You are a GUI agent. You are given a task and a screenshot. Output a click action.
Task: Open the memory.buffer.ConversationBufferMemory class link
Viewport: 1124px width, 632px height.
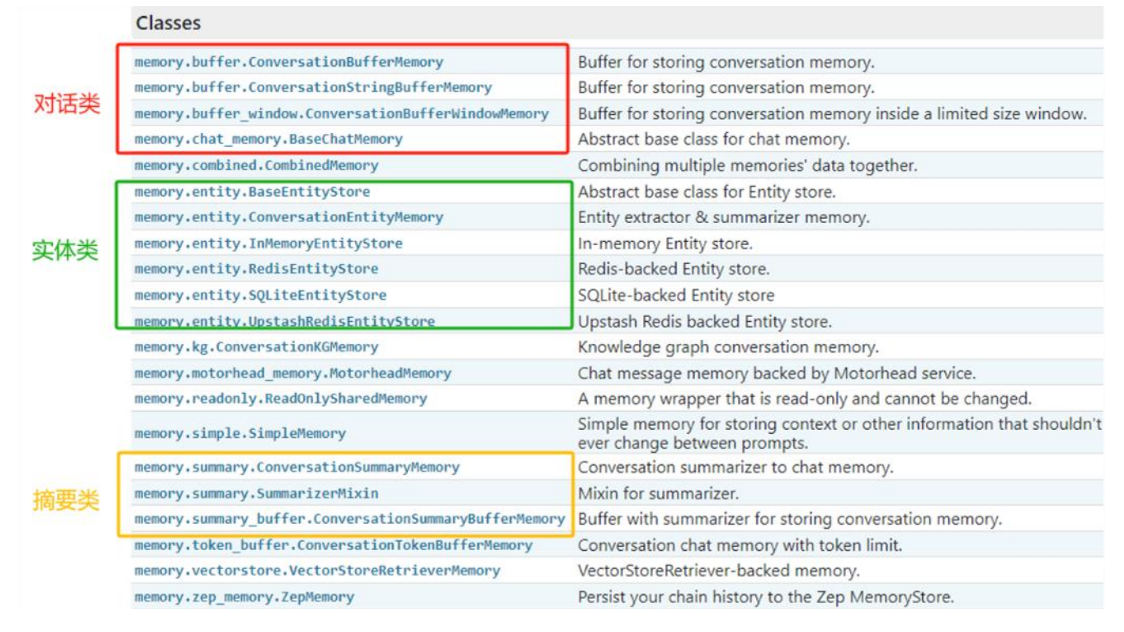pyautogui.click(x=288, y=62)
